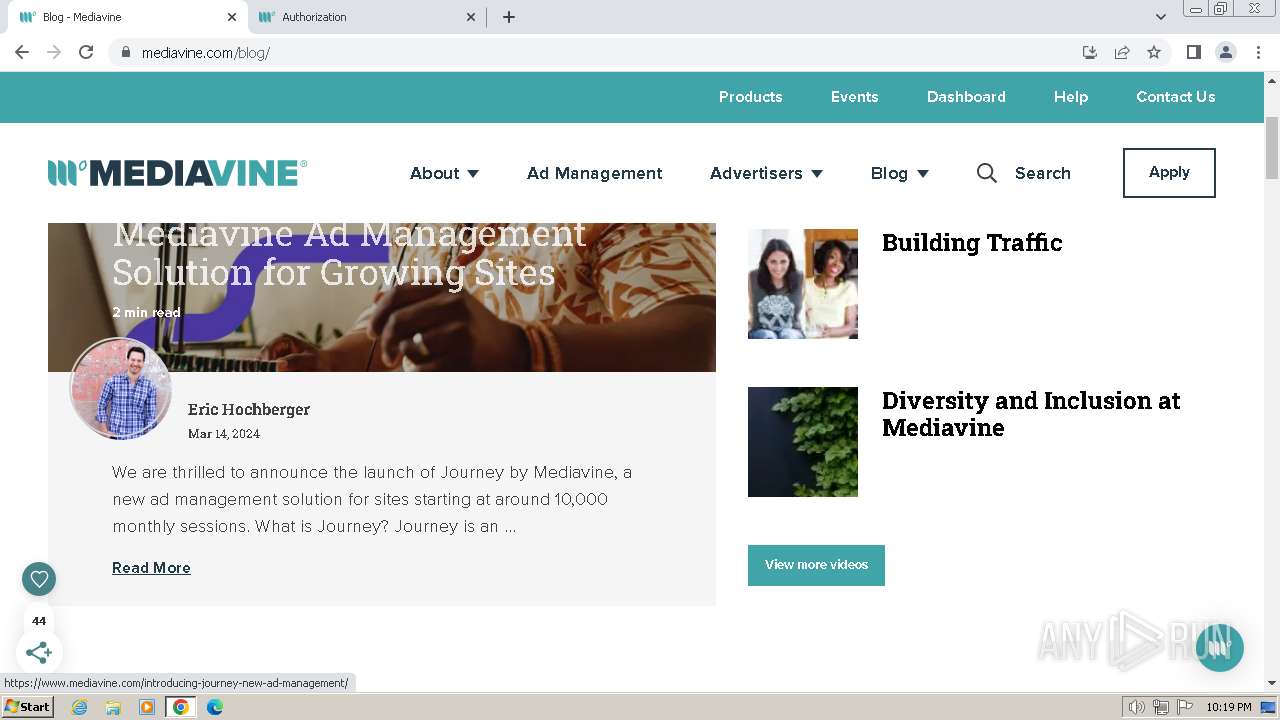Click the Apply button
Viewport: 1280px width, 720px height.
[1169, 173]
